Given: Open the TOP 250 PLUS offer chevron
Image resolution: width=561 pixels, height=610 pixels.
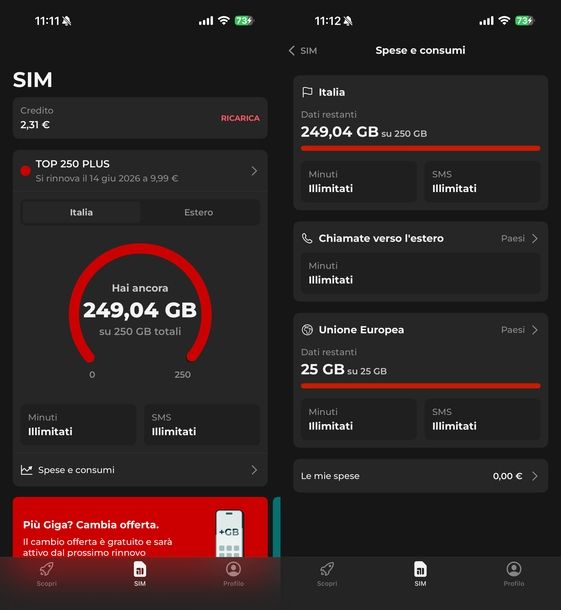Looking at the screenshot, I should point(254,171).
